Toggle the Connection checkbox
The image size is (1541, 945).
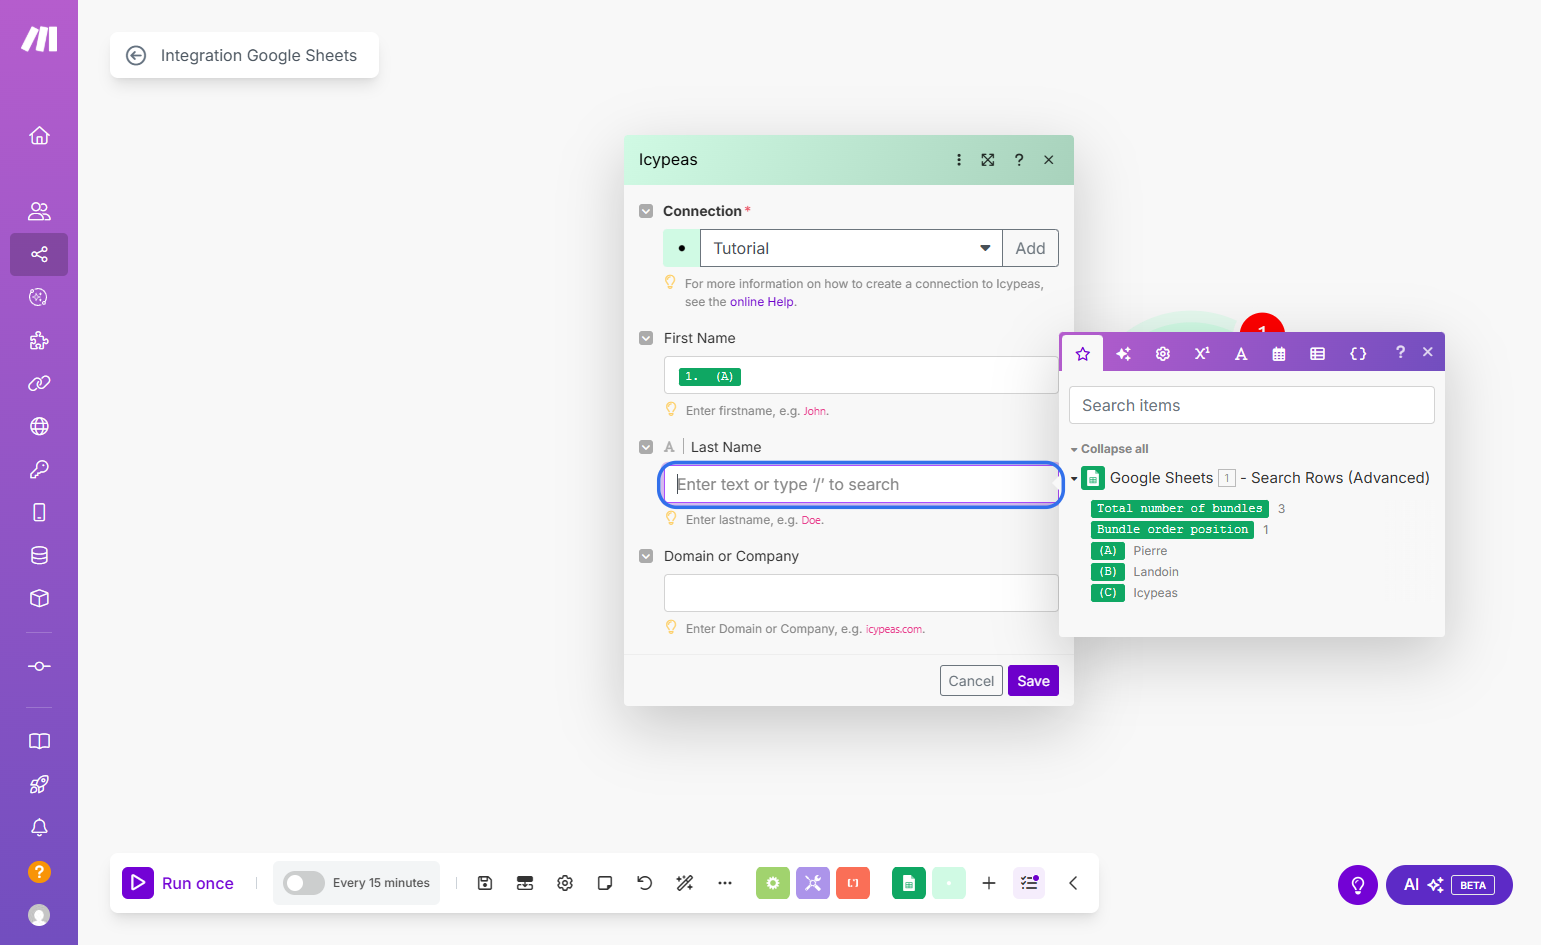click(x=646, y=211)
